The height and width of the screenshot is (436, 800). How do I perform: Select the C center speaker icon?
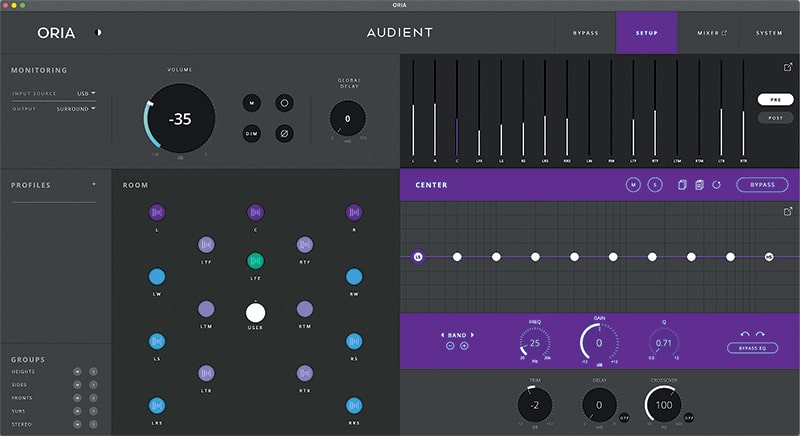tap(255, 212)
